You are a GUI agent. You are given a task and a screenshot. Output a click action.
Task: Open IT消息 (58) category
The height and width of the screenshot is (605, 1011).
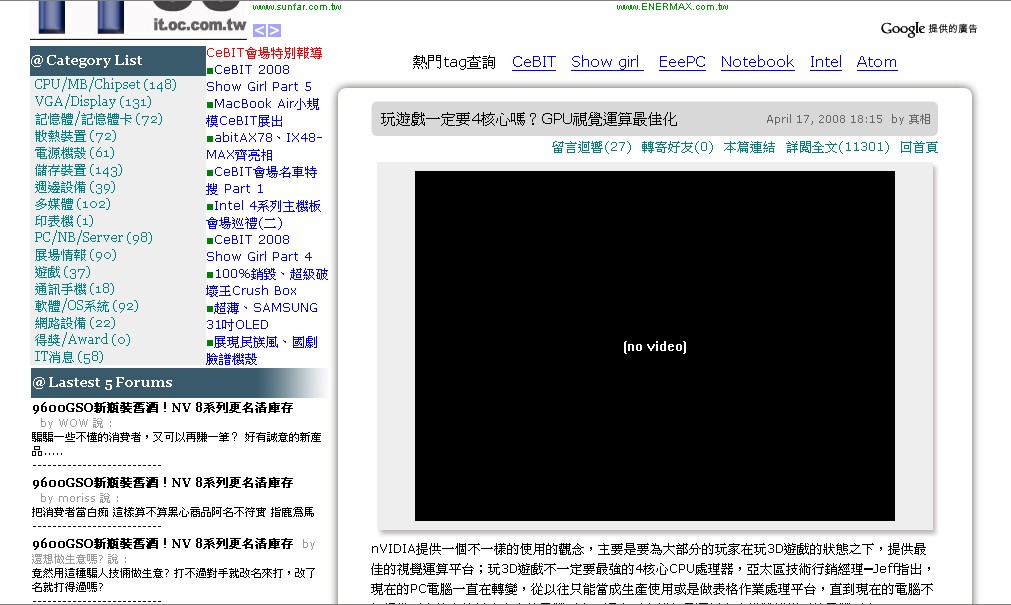click(x=69, y=357)
